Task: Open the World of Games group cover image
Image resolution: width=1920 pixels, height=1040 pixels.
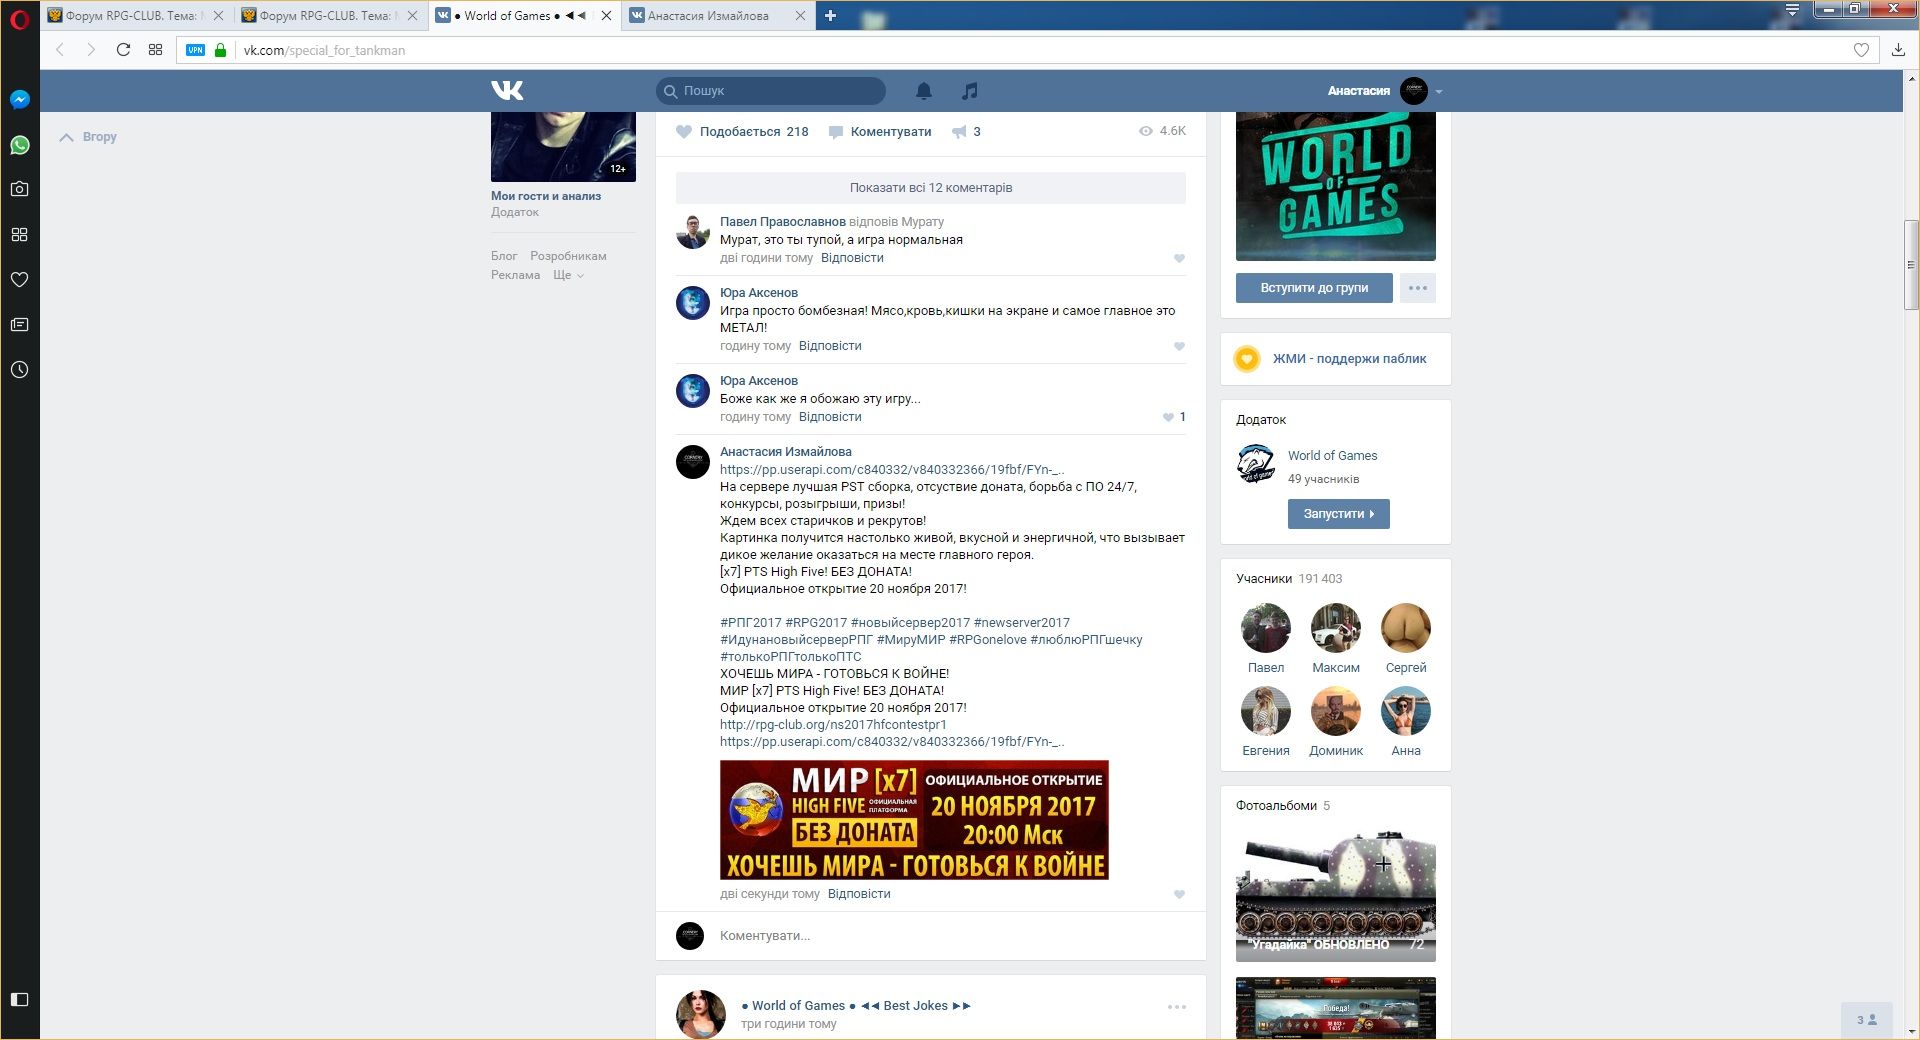Action: pos(1336,186)
